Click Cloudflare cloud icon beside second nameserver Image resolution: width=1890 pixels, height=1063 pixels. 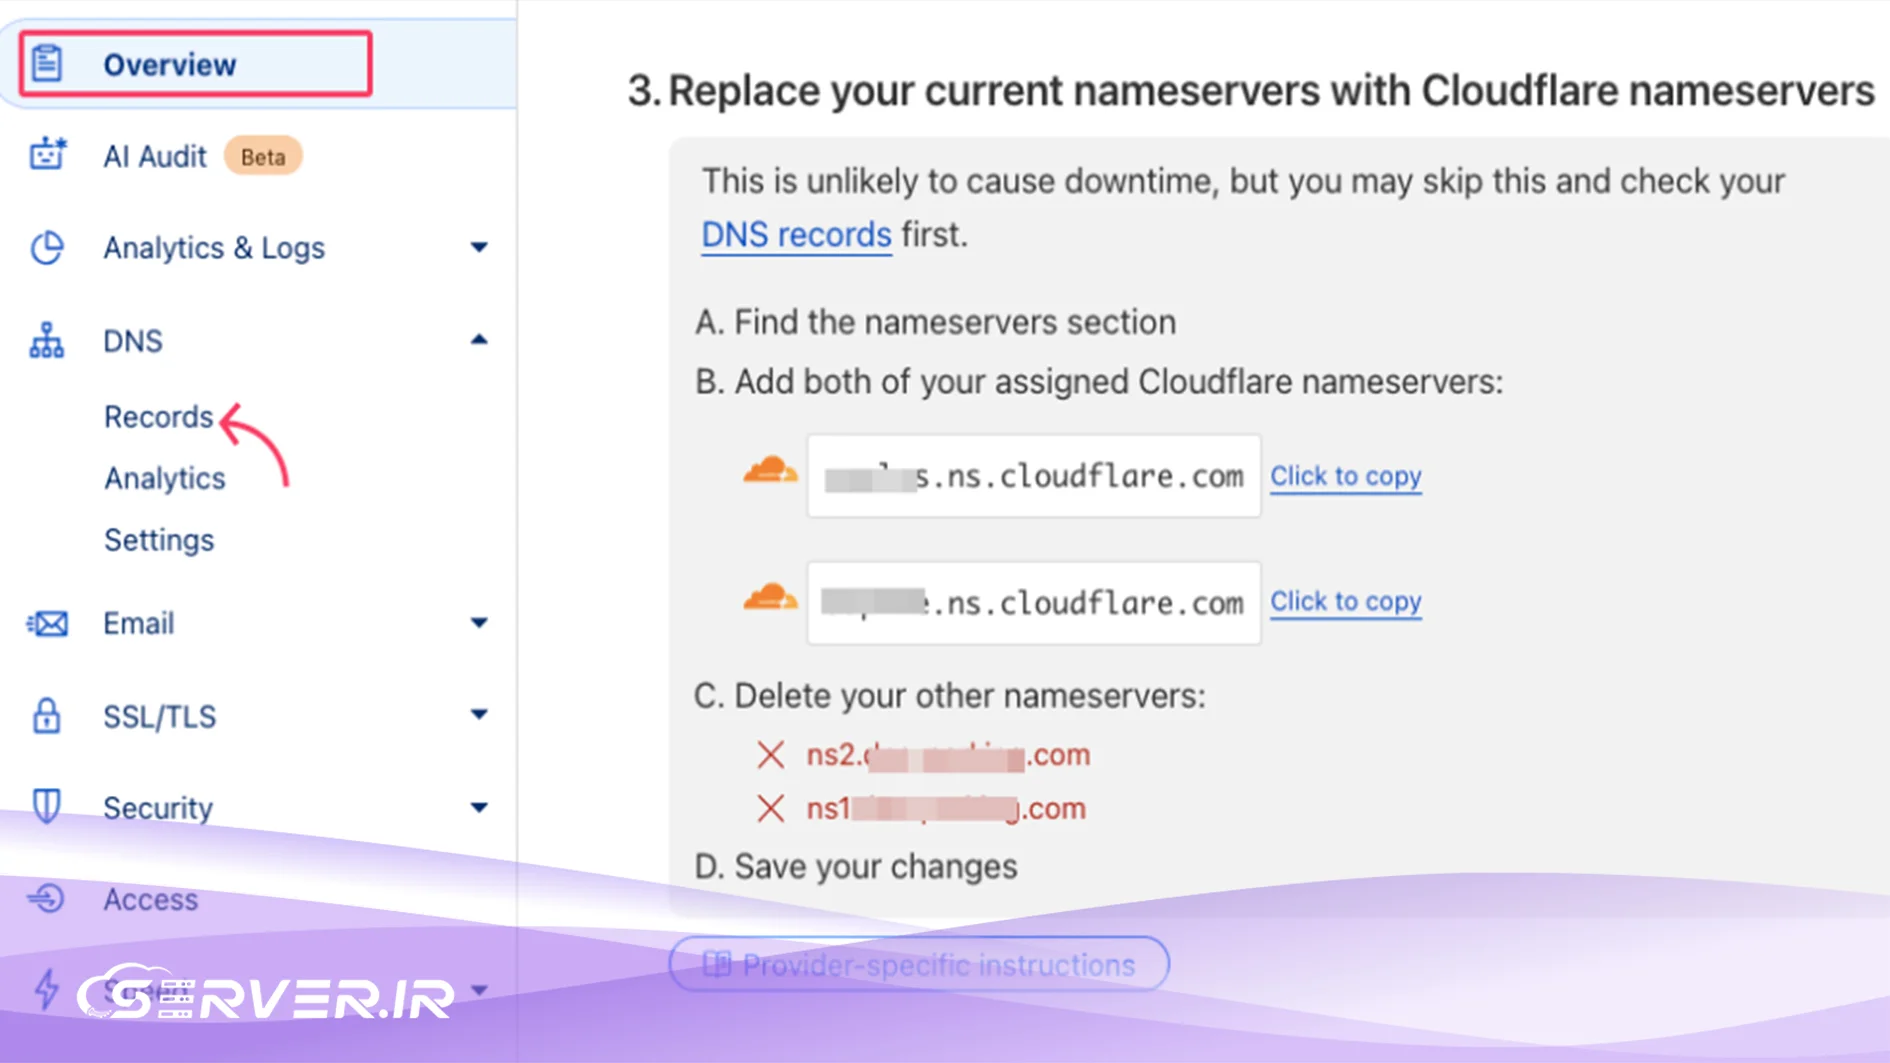[x=770, y=597]
